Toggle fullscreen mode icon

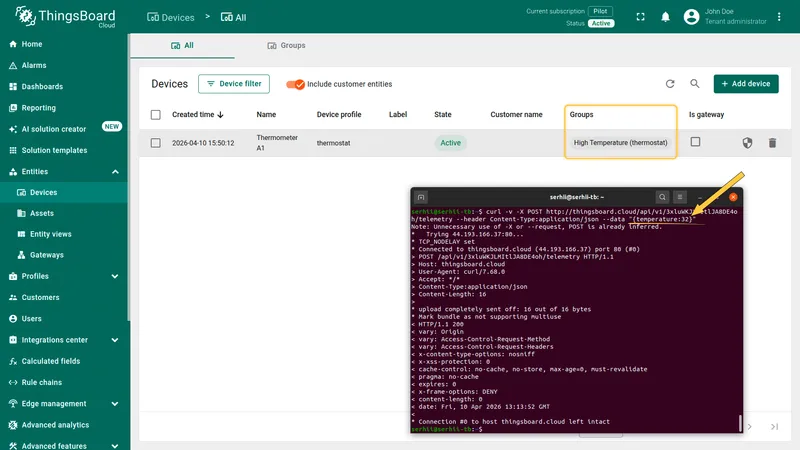tap(640, 17)
